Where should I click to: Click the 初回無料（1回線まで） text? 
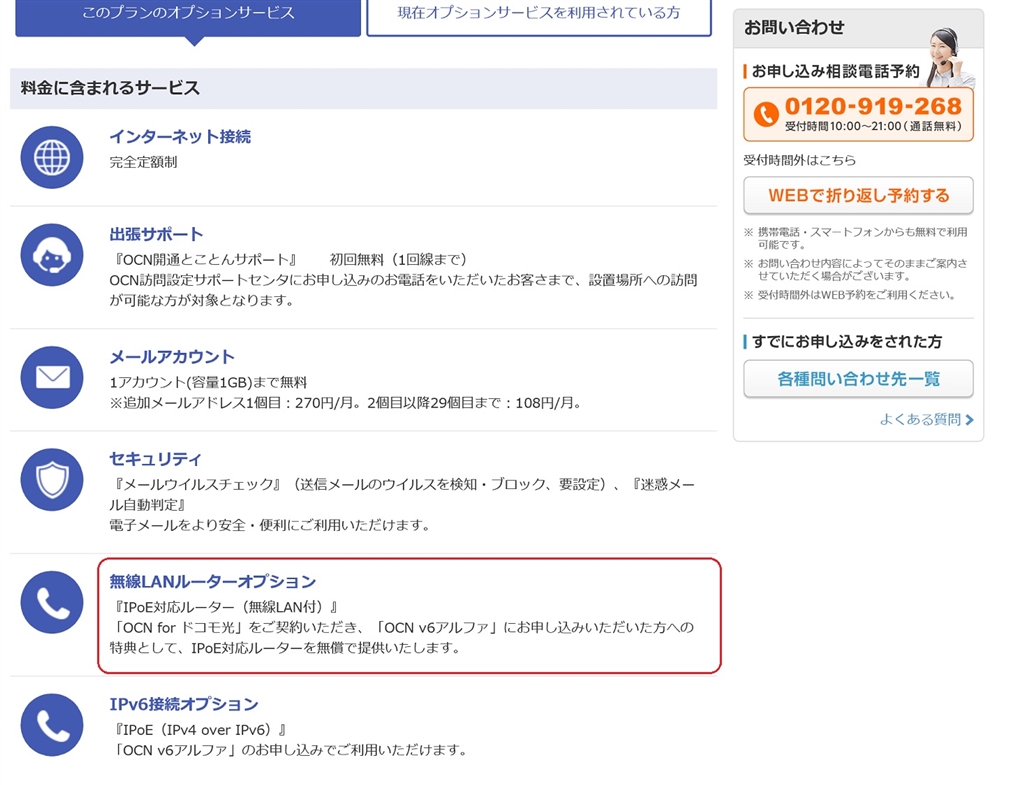tap(398, 259)
